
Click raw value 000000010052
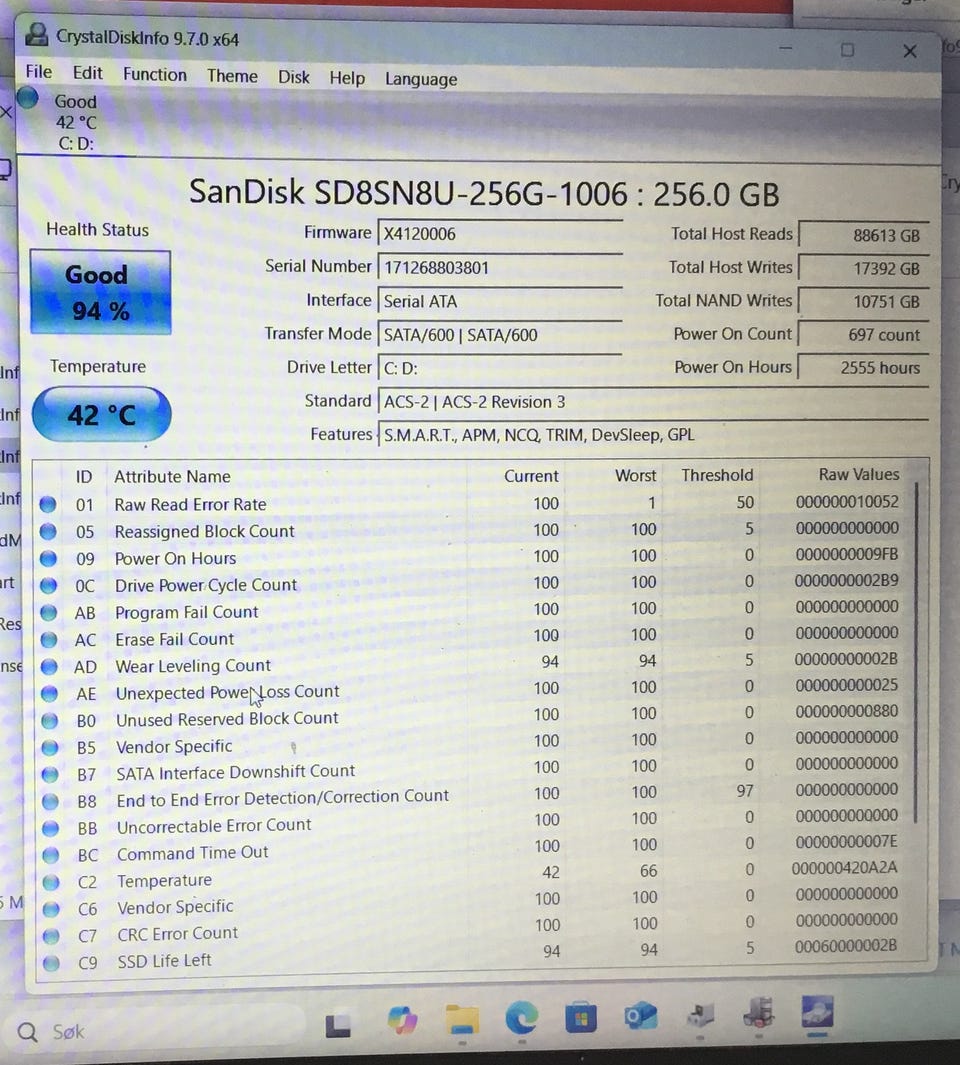tap(847, 502)
